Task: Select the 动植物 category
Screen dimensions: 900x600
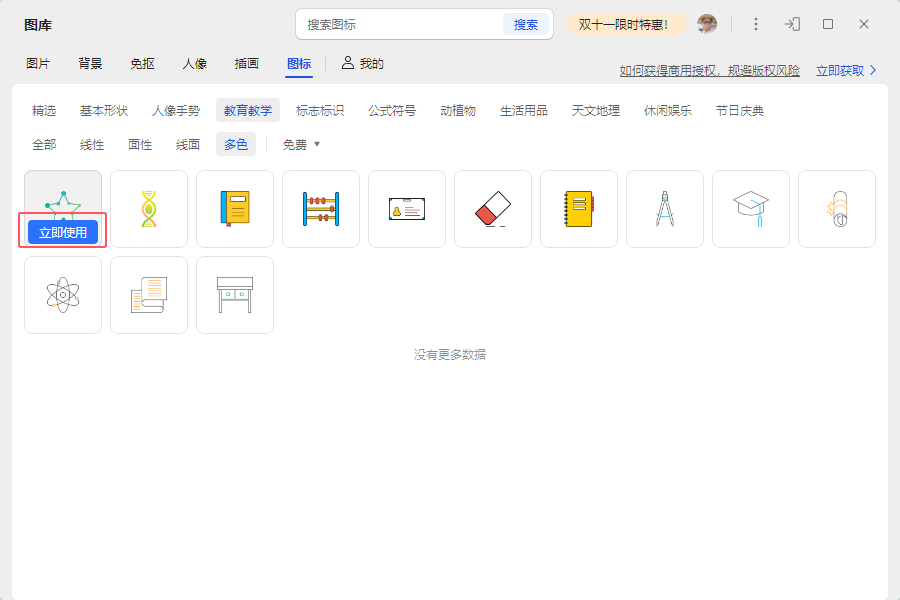Action: [x=458, y=111]
